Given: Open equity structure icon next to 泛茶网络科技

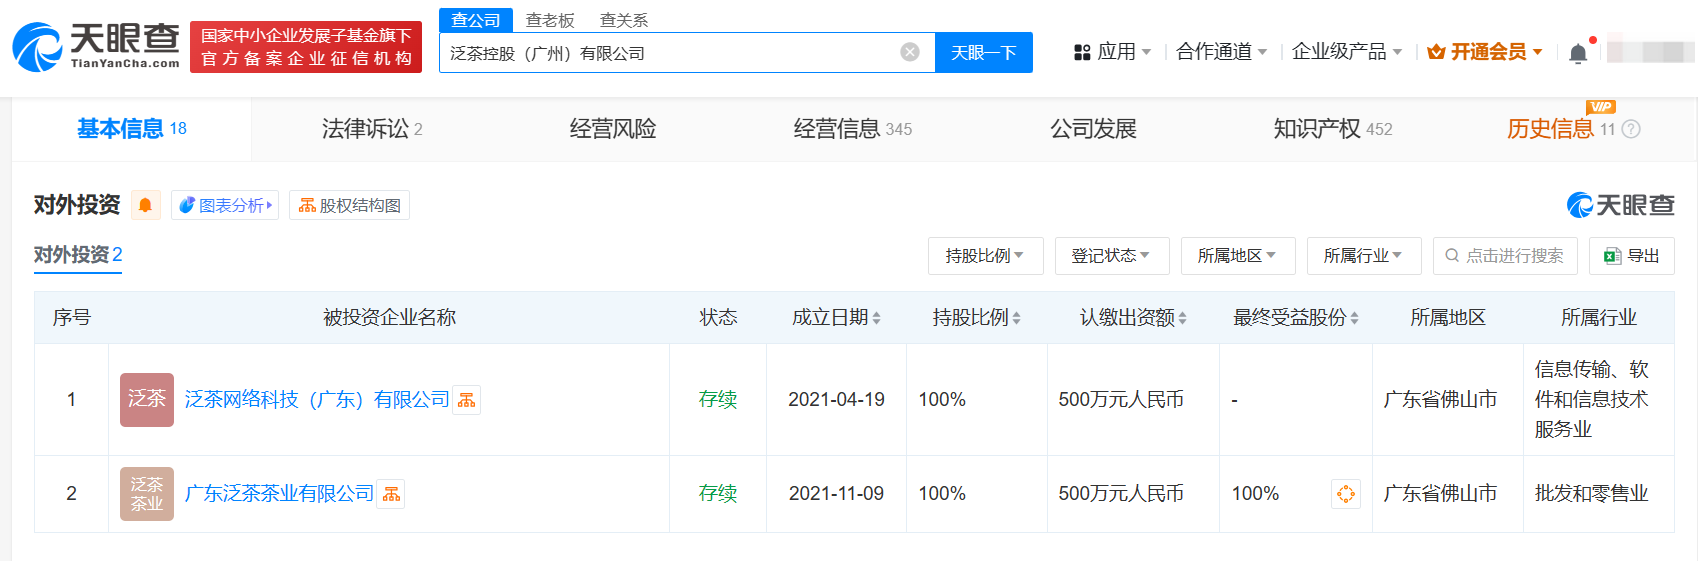Looking at the screenshot, I should (x=467, y=400).
